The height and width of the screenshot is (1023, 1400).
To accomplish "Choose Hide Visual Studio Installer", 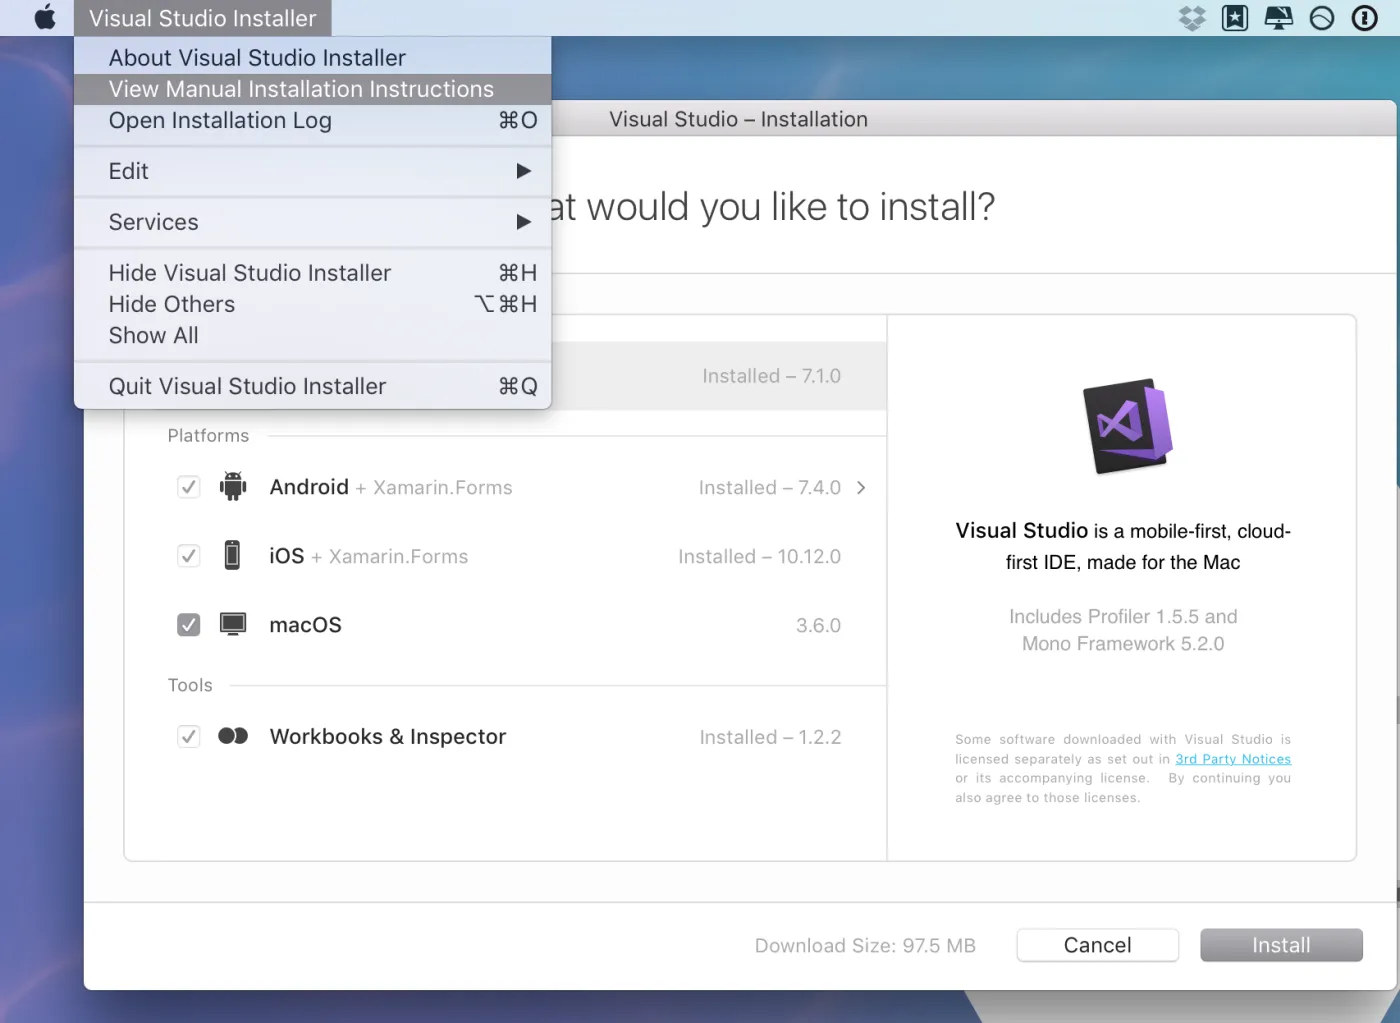I will 313,273.
